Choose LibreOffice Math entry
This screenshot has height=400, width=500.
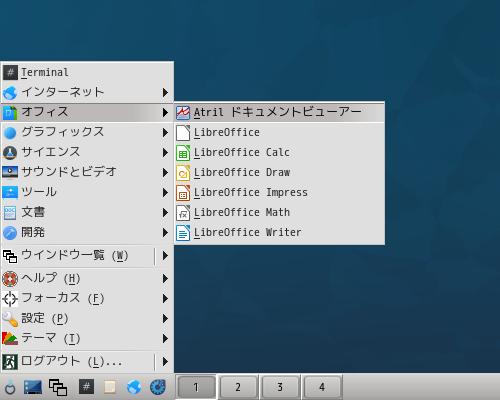pyautogui.click(x=279, y=212)
